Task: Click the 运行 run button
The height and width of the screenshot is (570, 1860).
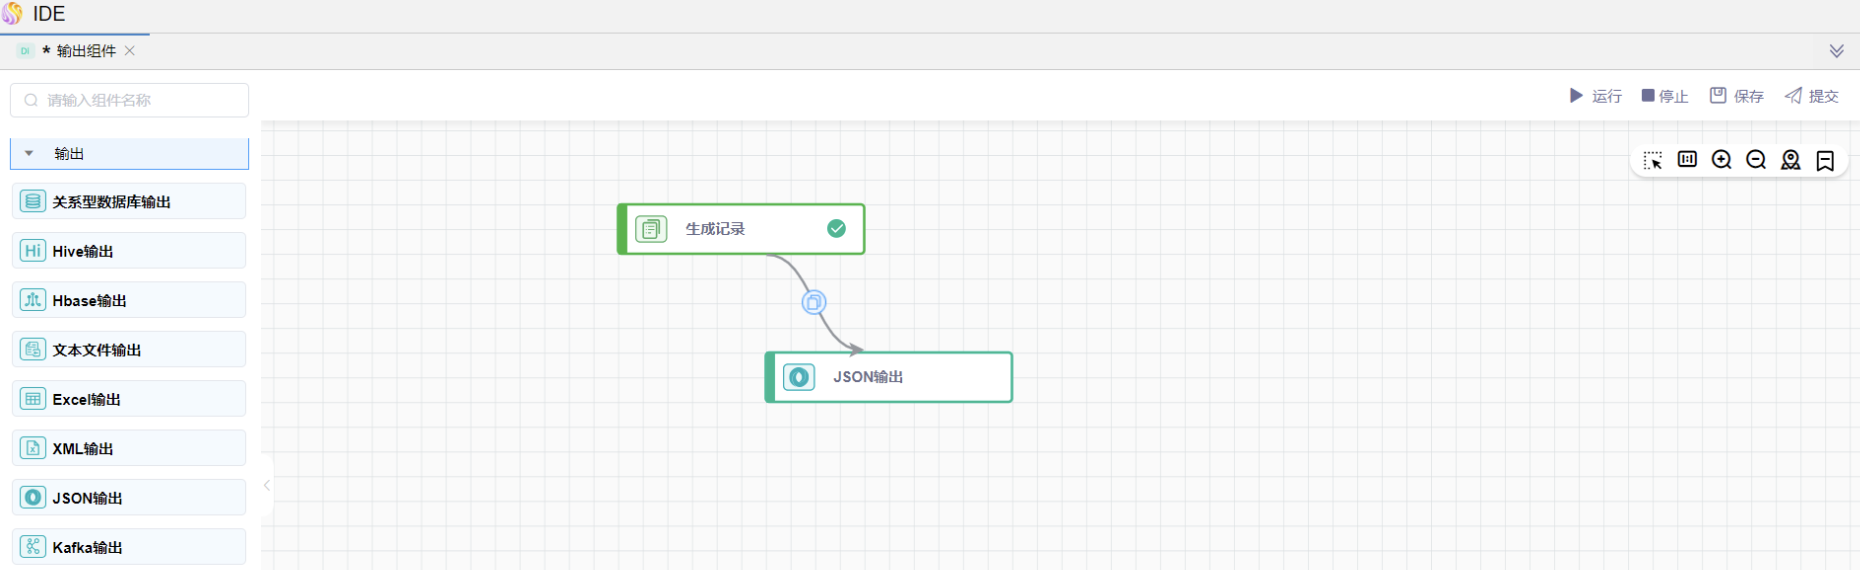Action: coord(1595,96)
